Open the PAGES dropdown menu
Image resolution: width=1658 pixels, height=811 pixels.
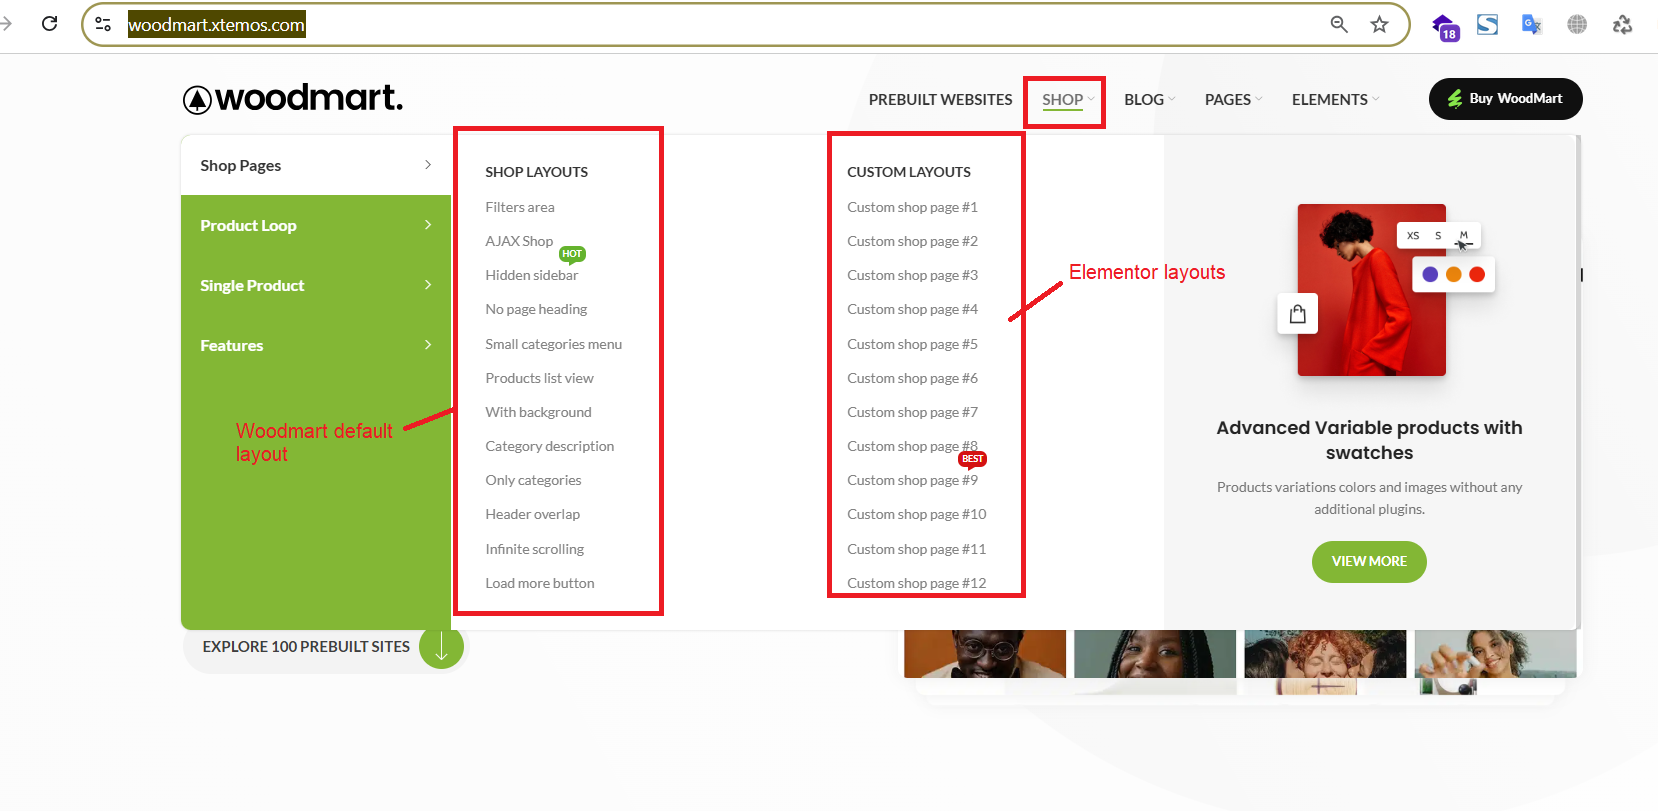coord(1233,99)
